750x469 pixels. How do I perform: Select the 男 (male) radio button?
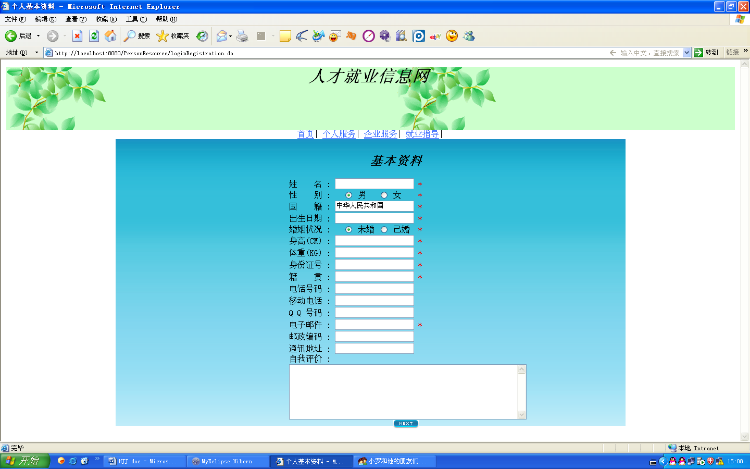click(x=348, y=195)
